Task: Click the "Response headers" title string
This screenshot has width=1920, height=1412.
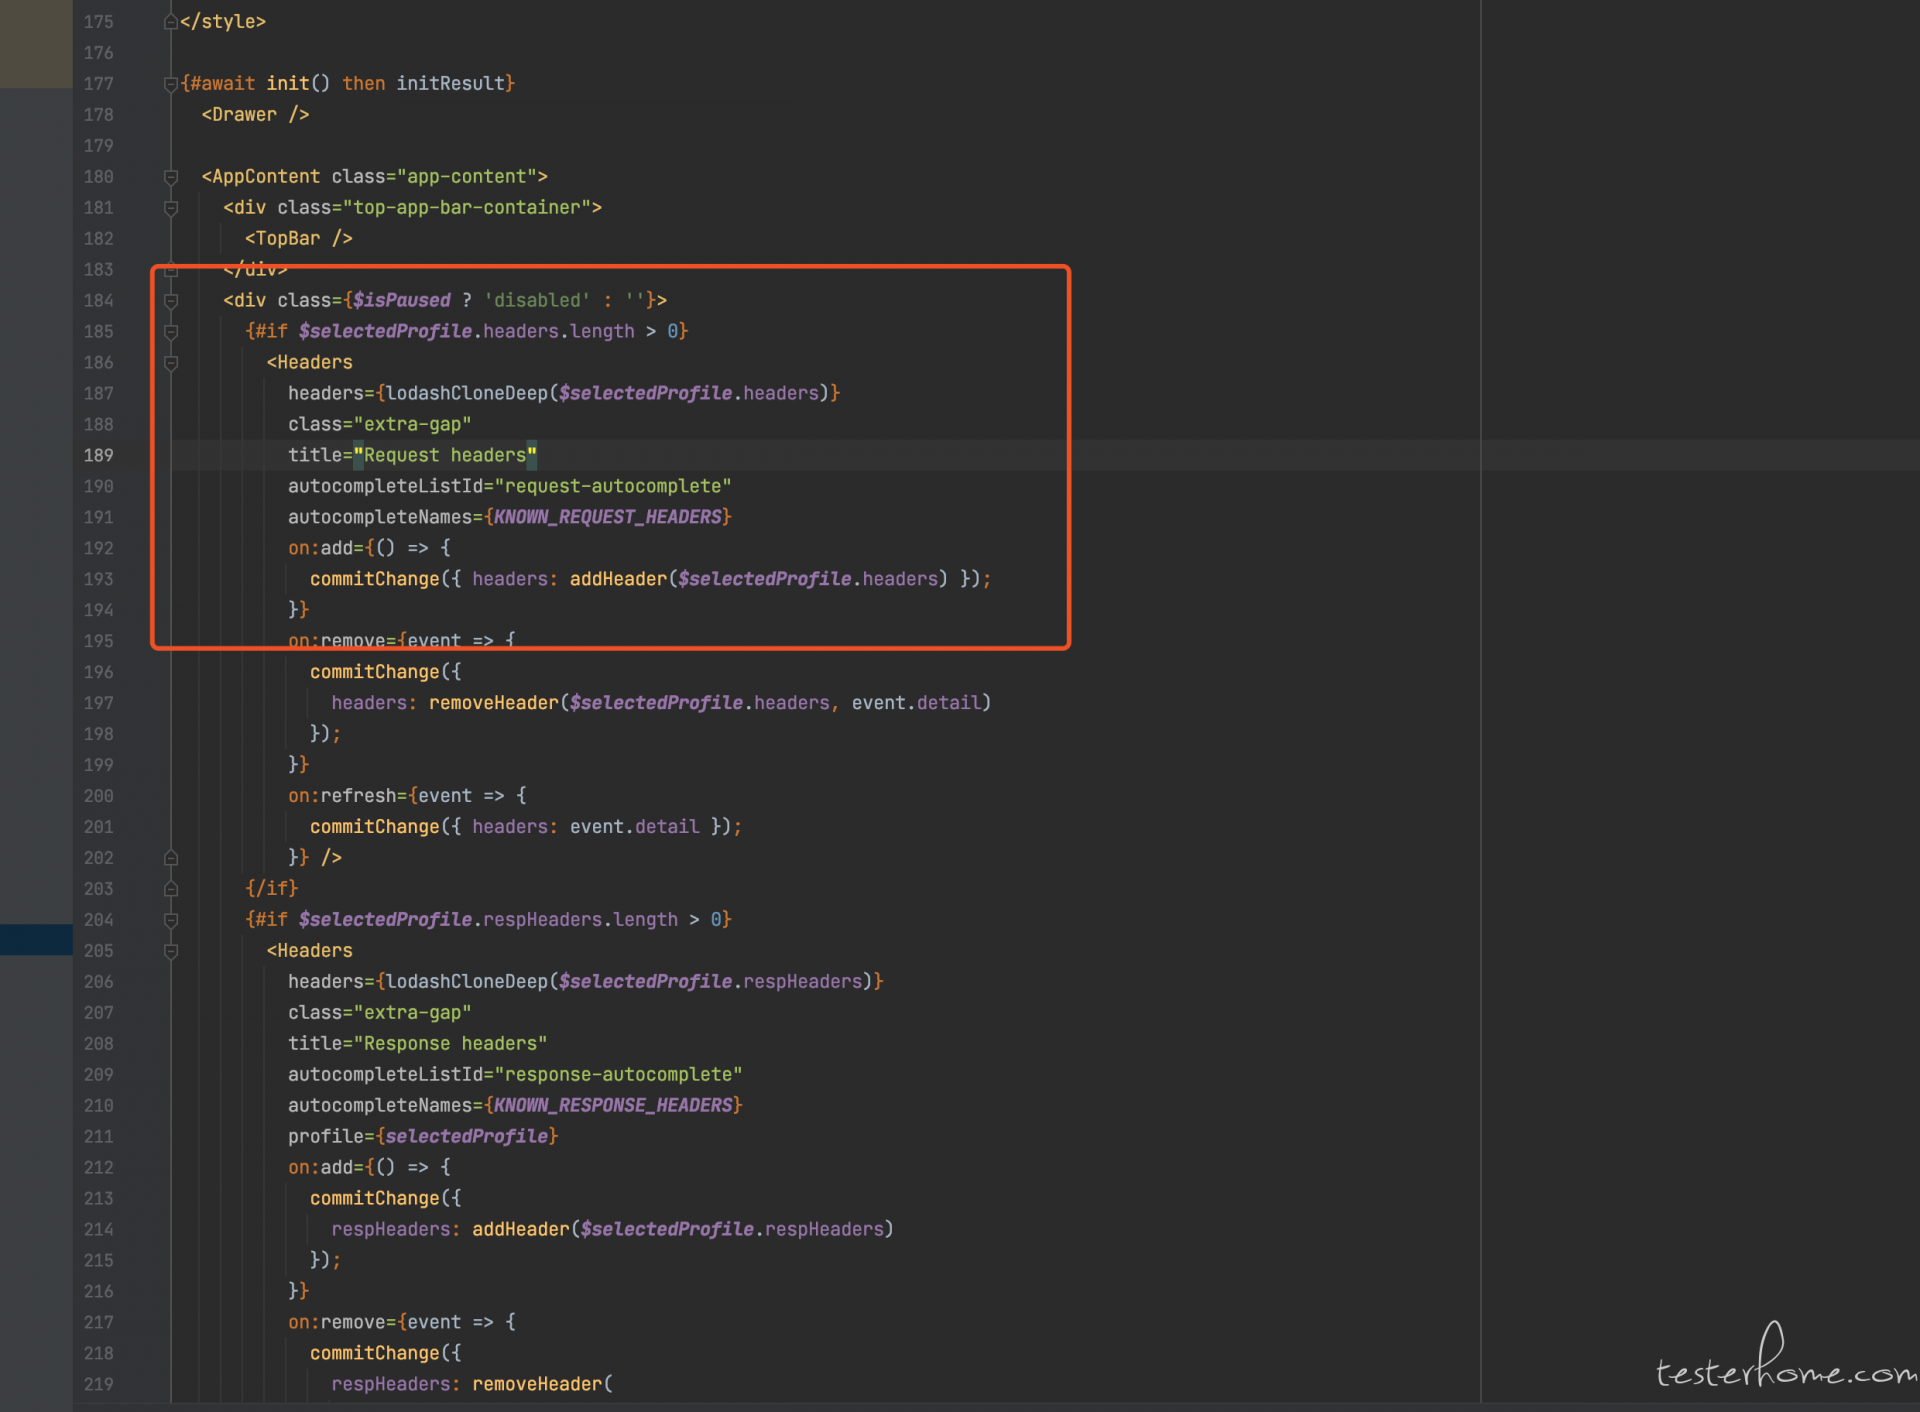Action: click(x=450, y=1045)
